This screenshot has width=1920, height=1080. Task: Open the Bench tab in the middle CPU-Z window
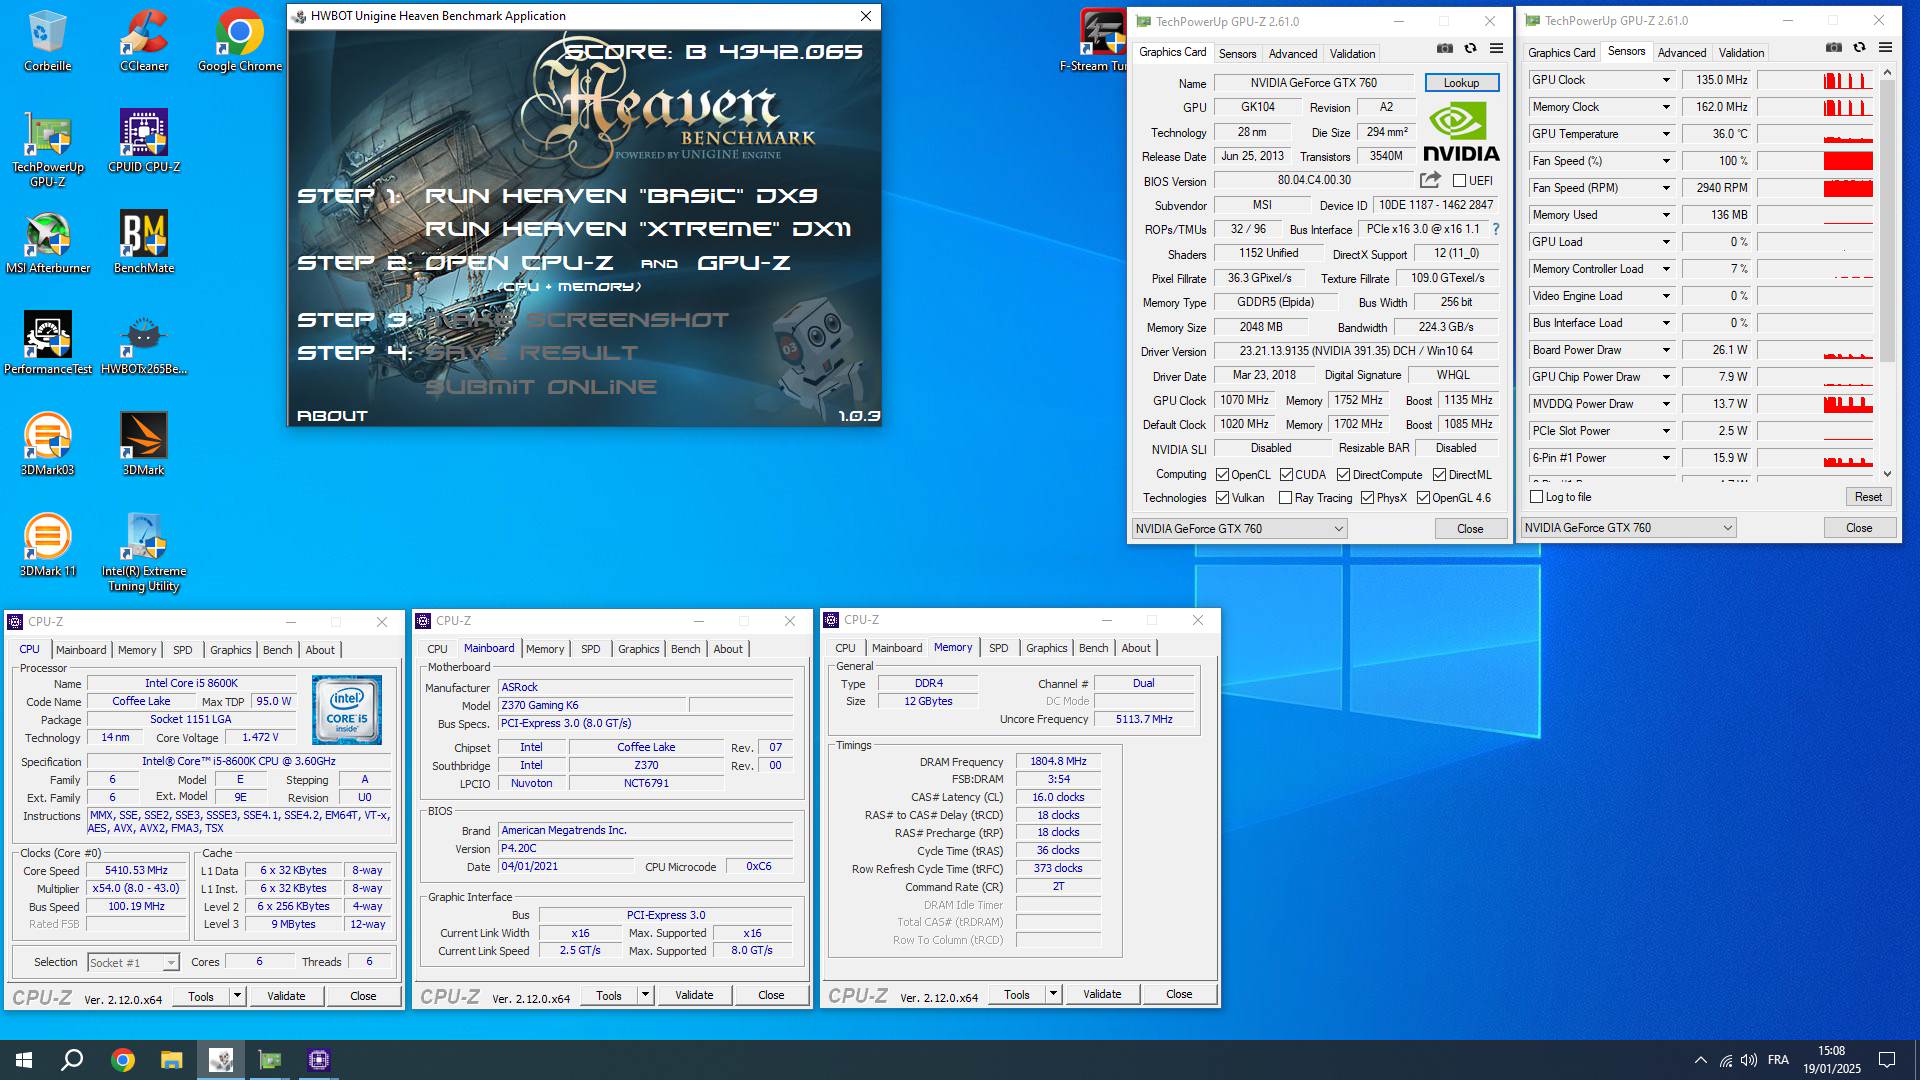[685, 649]
